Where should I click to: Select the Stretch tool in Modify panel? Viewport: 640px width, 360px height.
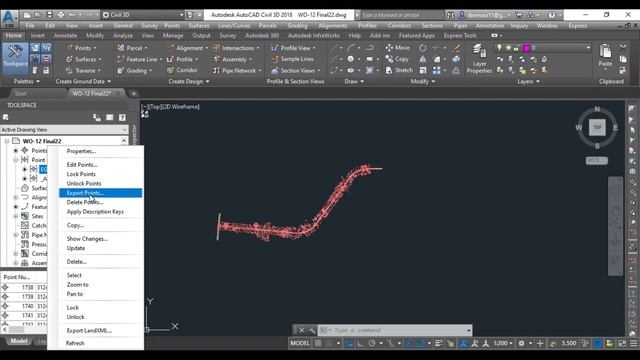(399, 70)
